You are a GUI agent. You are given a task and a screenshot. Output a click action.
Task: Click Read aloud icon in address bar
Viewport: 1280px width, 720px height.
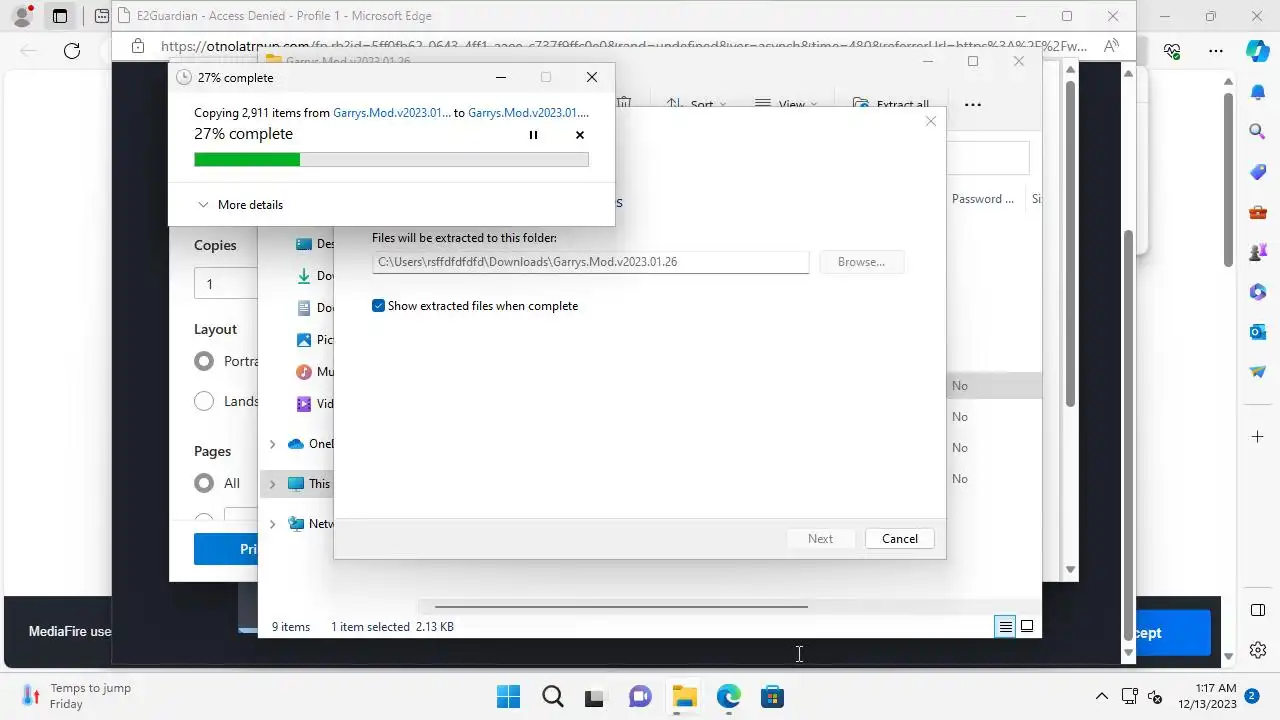click(1110, 46)
